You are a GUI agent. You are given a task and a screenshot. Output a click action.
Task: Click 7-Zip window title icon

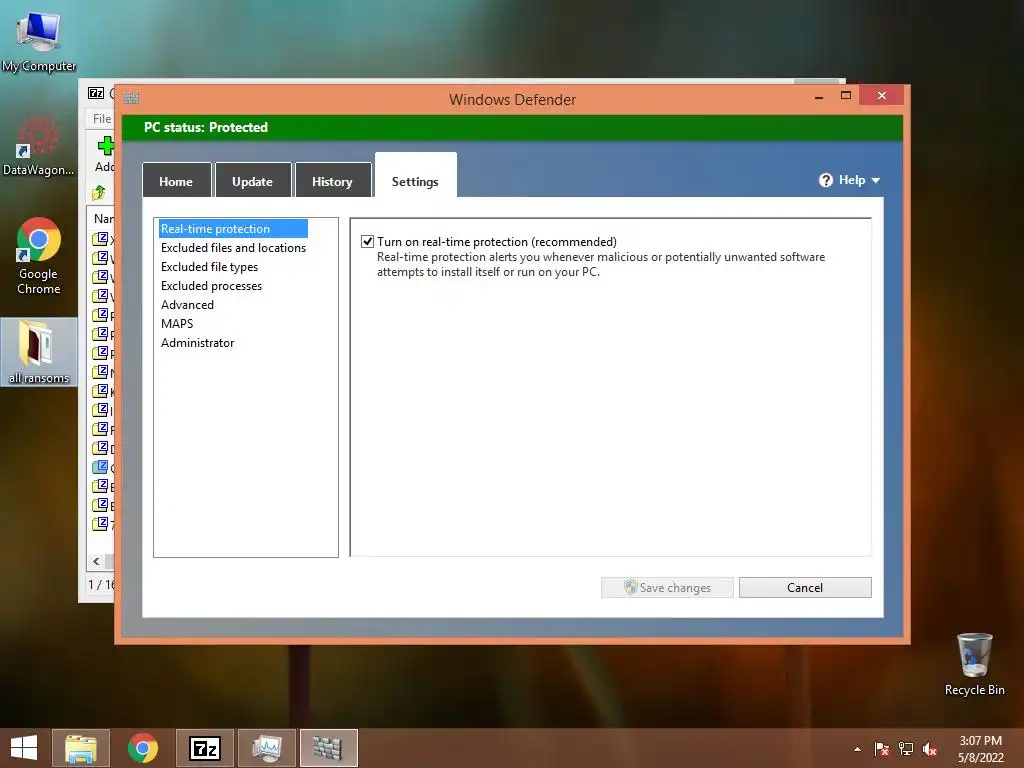(x=96, y=93)
